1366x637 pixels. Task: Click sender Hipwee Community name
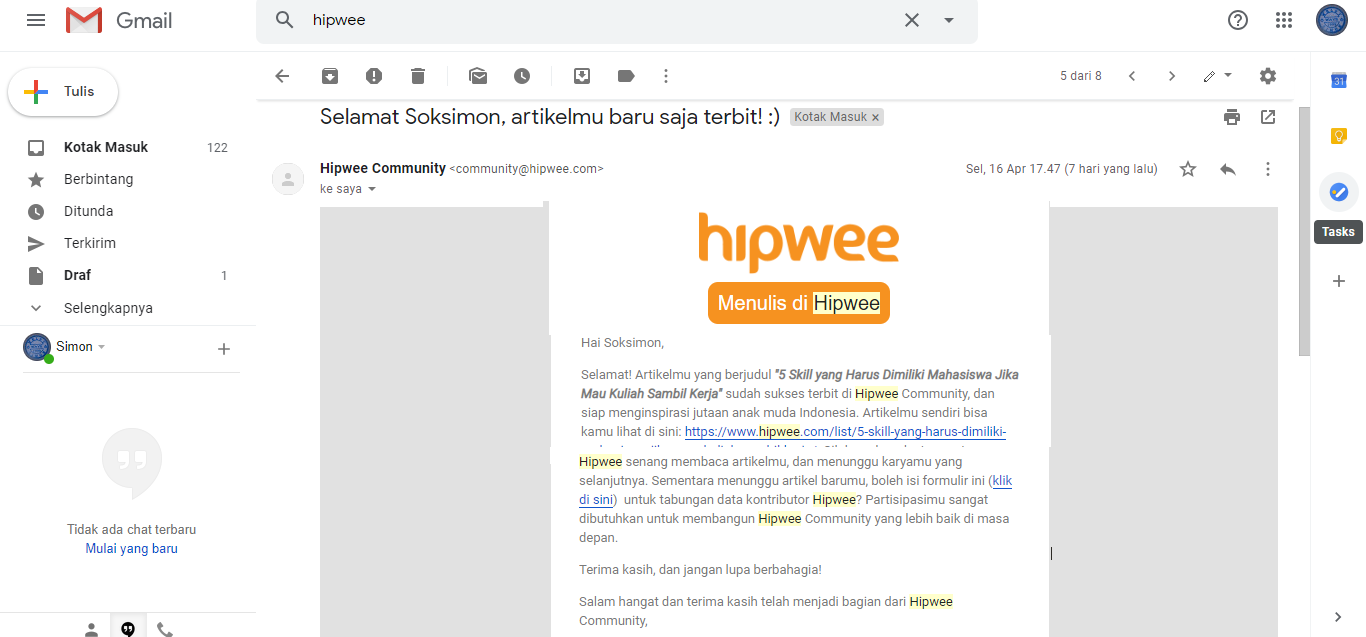pyautogui.click(x=383, y=168)
